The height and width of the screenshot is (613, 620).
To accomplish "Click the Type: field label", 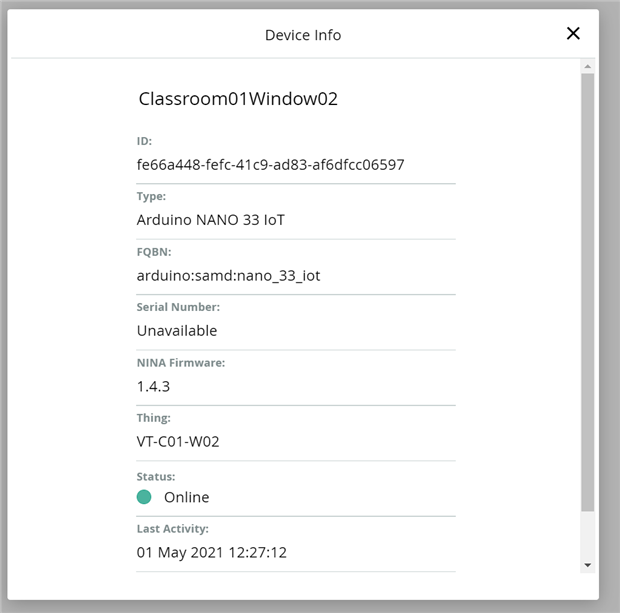I will pyautogui.click(x=151, y=197).
